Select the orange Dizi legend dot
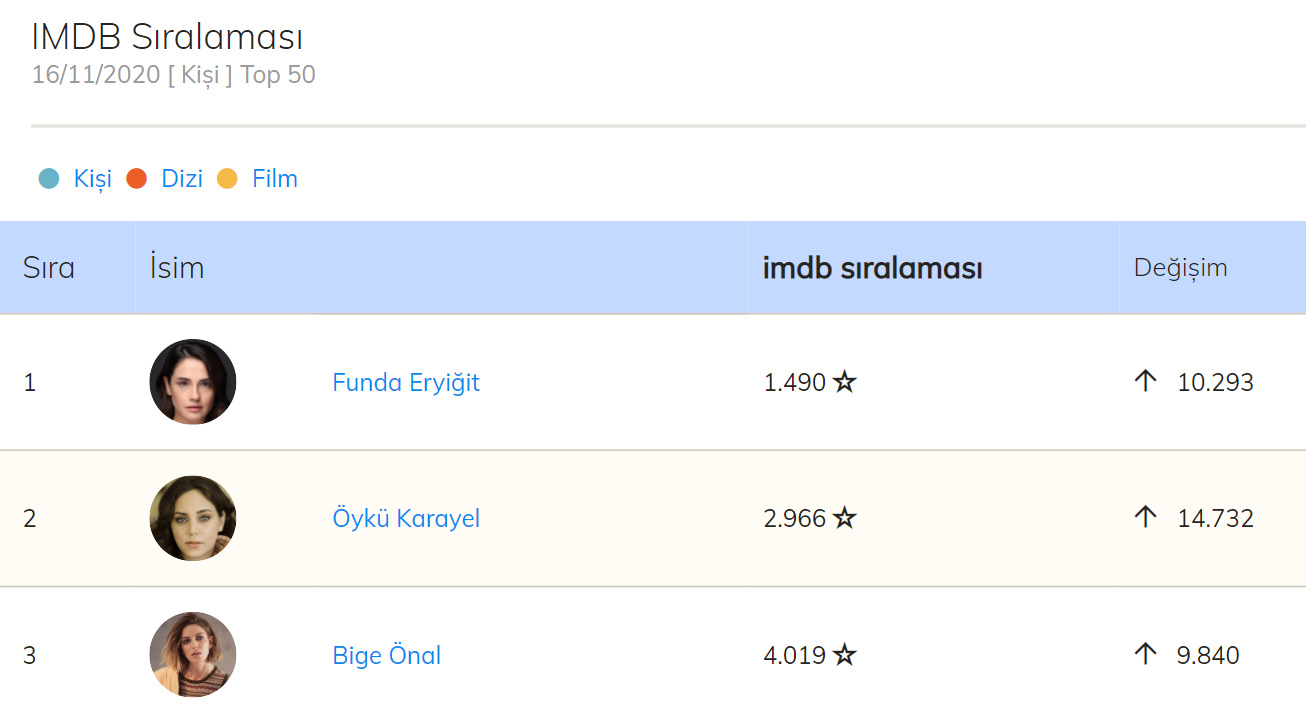The width and height of the screenshot is (1306, 718). [x=137, y=179]
